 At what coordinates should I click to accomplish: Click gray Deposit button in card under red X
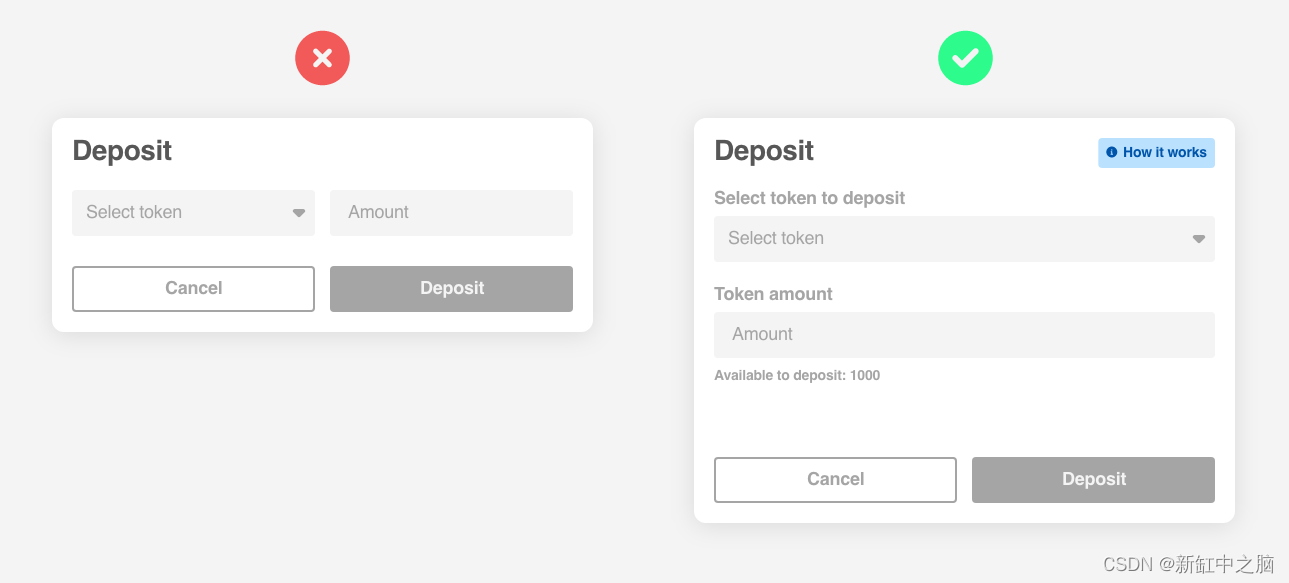pyautogui.click(x=451, y=289)
